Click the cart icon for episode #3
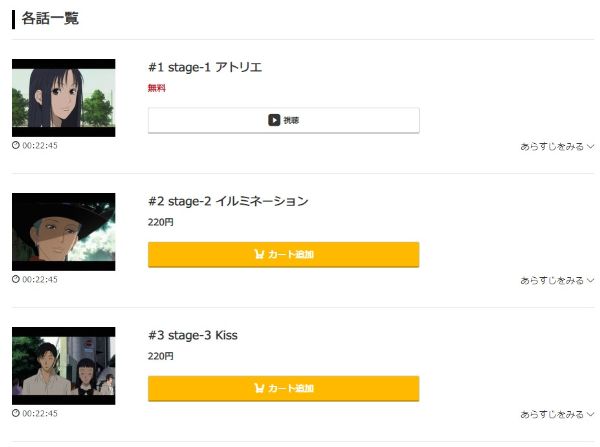 [x=260, y=388]
